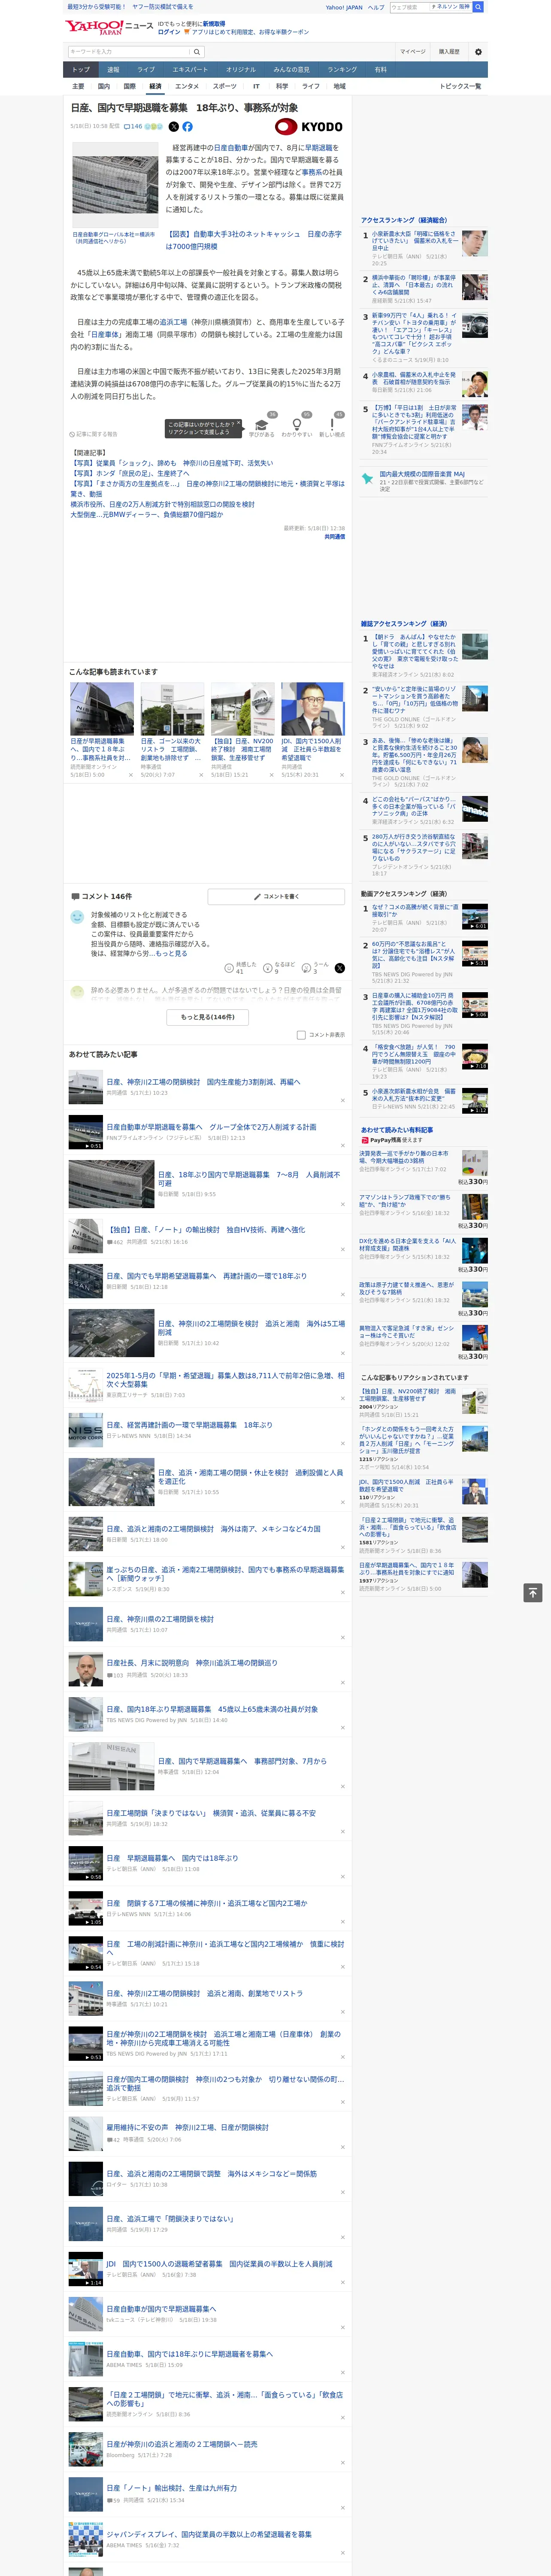Share the article on X

[x=173, y=127]
